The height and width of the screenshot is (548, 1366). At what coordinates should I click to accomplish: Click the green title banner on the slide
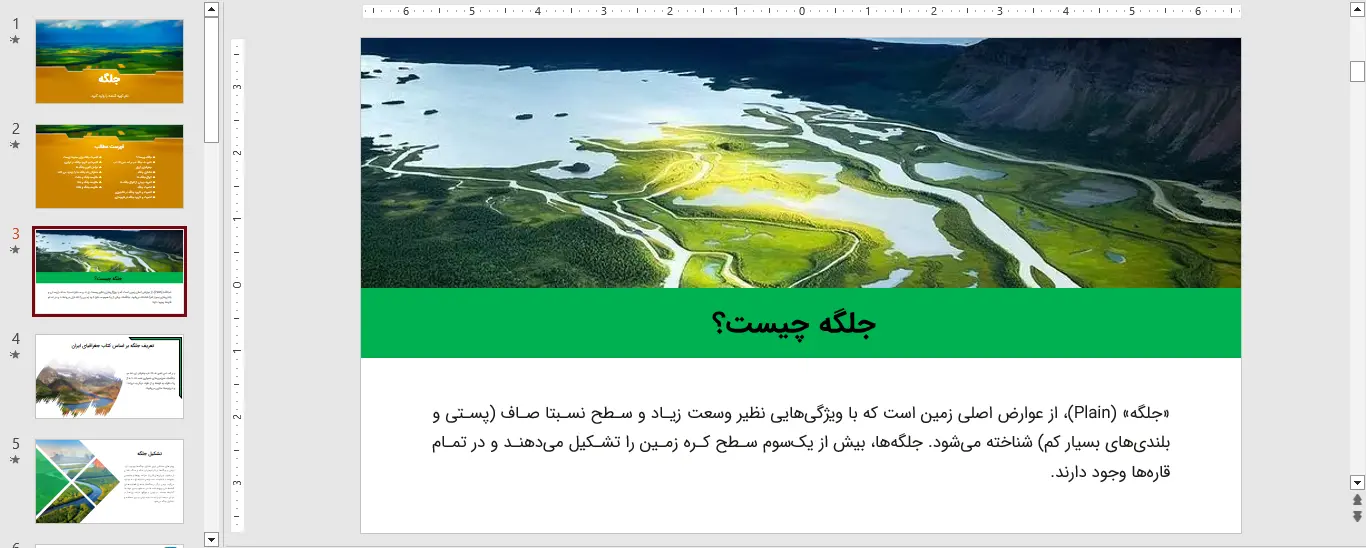(x=801, y=323)
